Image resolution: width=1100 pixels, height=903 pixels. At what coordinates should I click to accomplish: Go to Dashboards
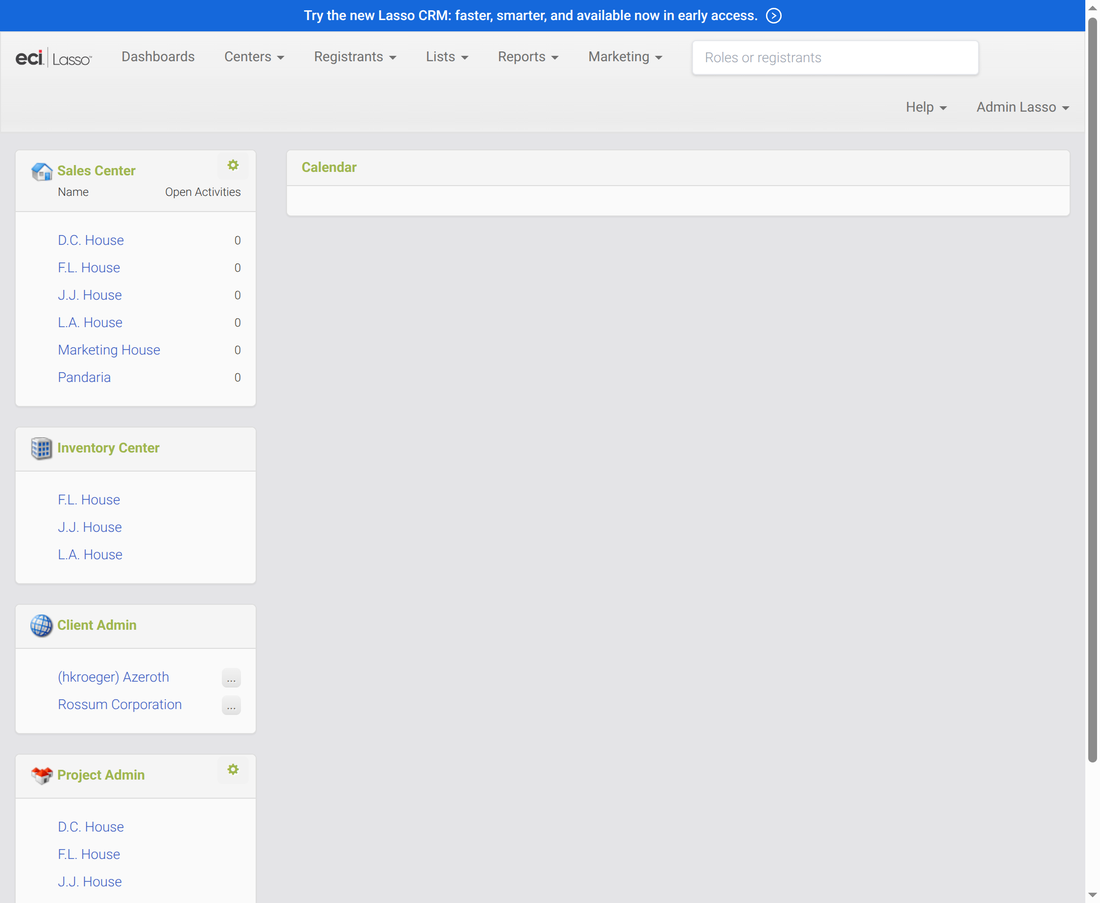[x=158, y=57]
